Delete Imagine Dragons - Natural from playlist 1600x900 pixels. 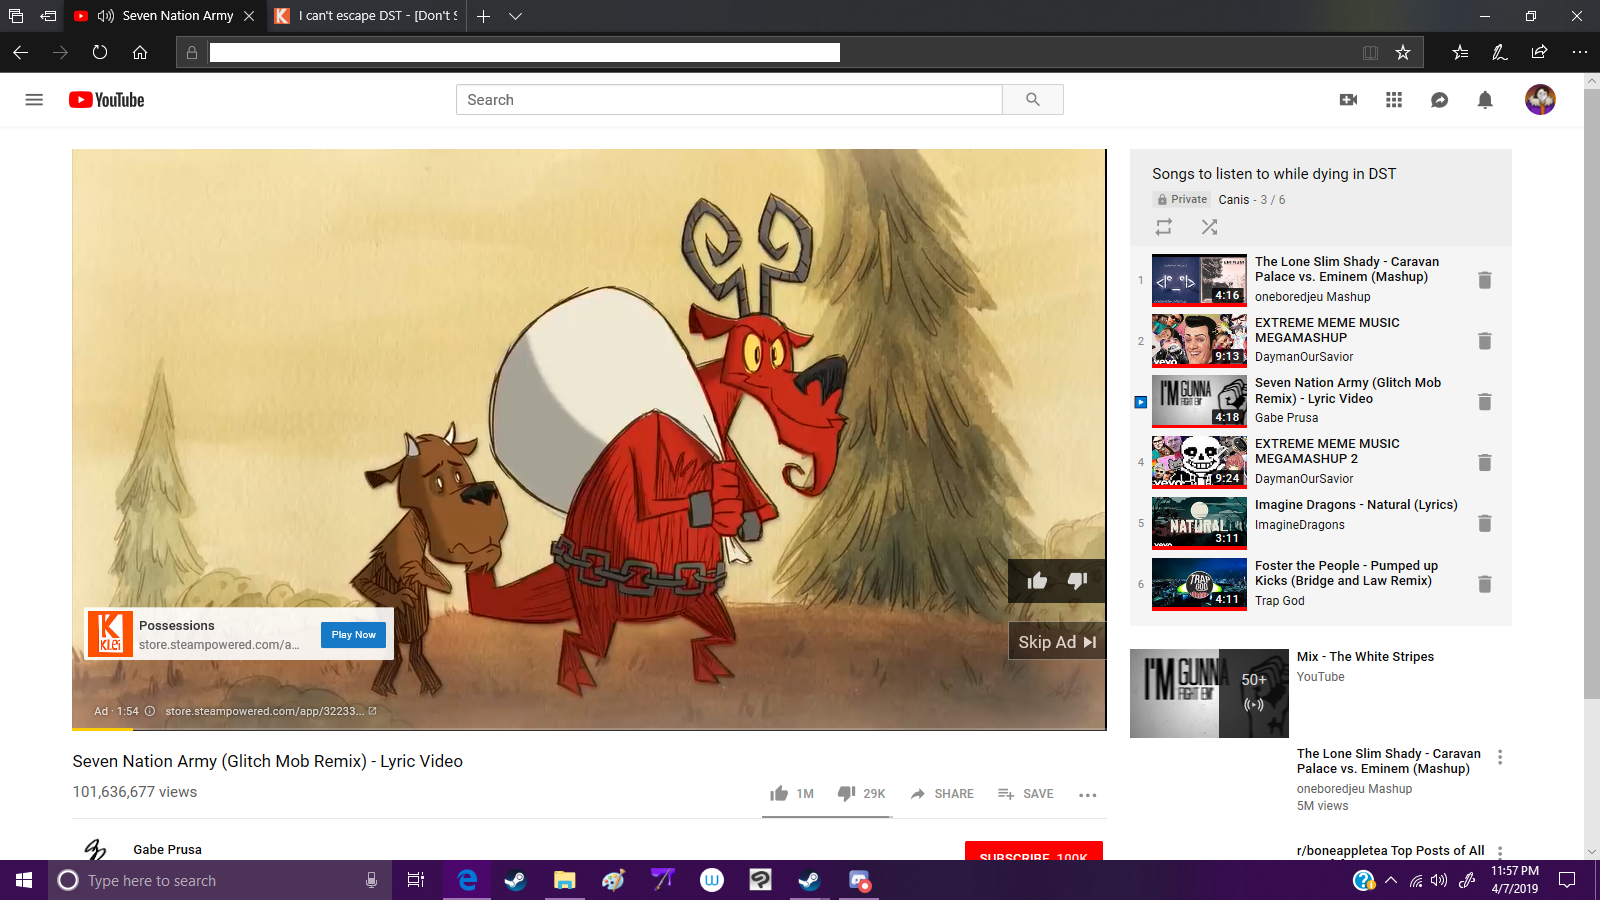click(1485, 524)
